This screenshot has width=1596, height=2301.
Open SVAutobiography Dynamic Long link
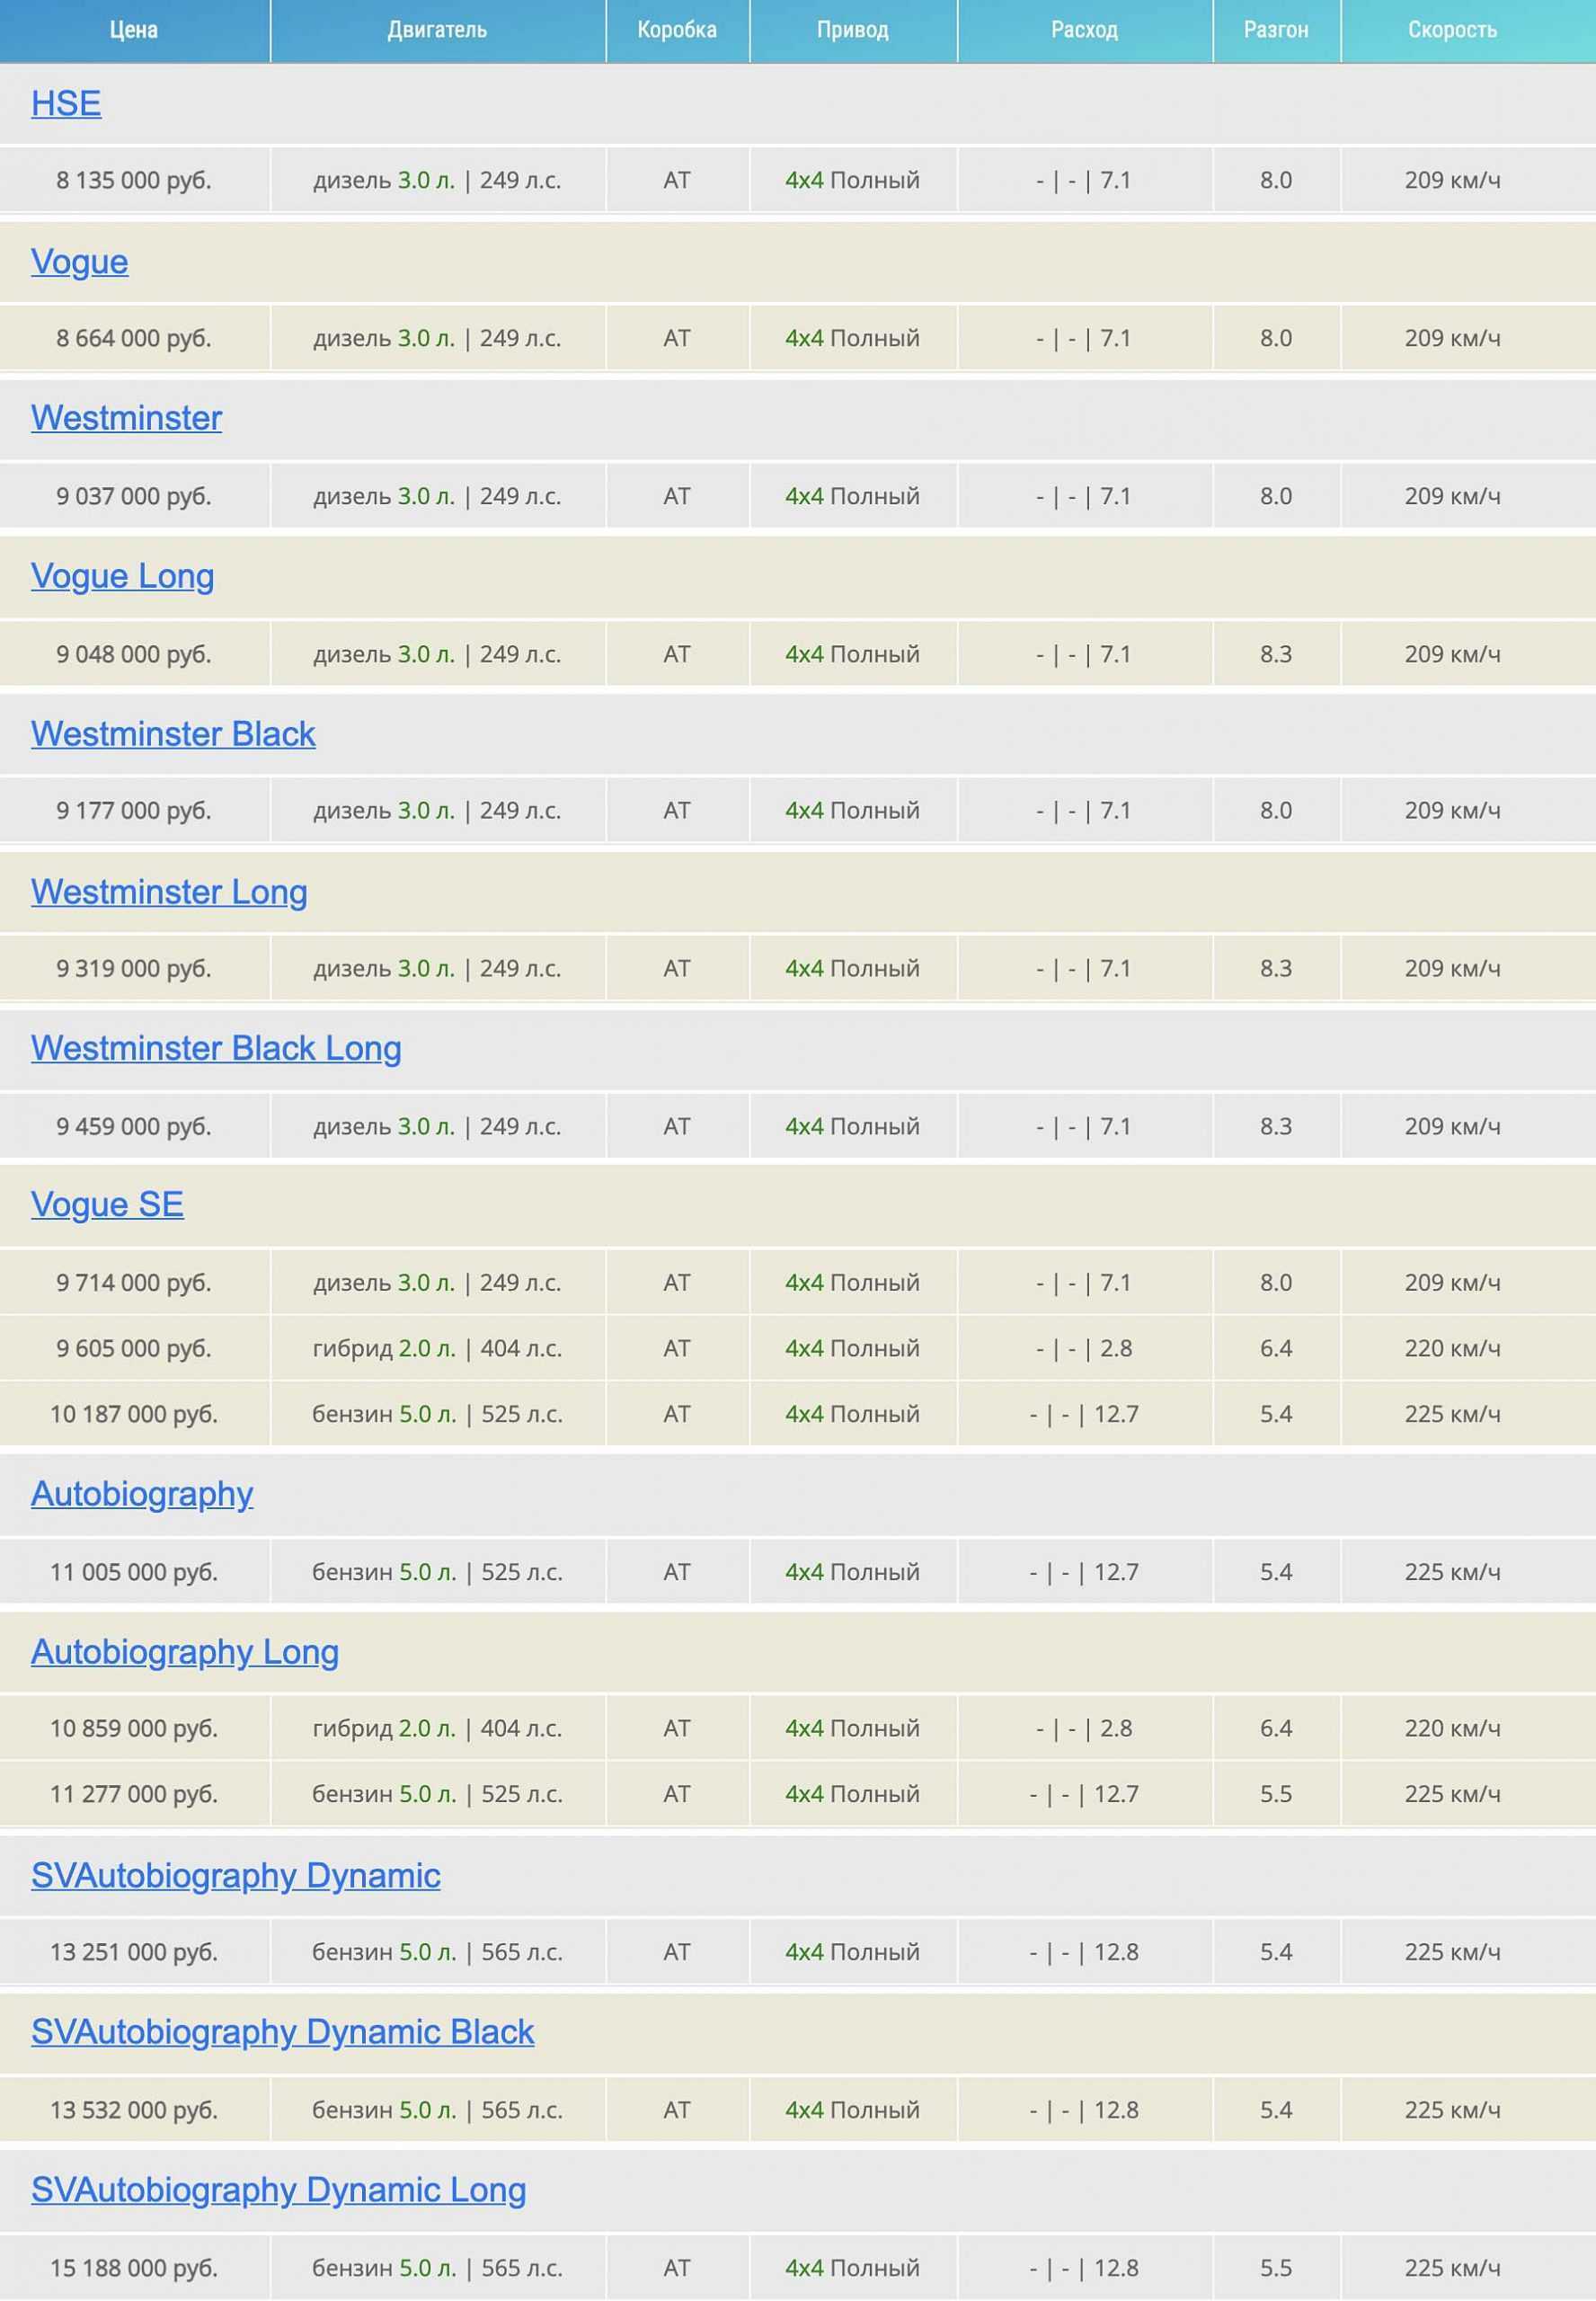[278, 2190]
